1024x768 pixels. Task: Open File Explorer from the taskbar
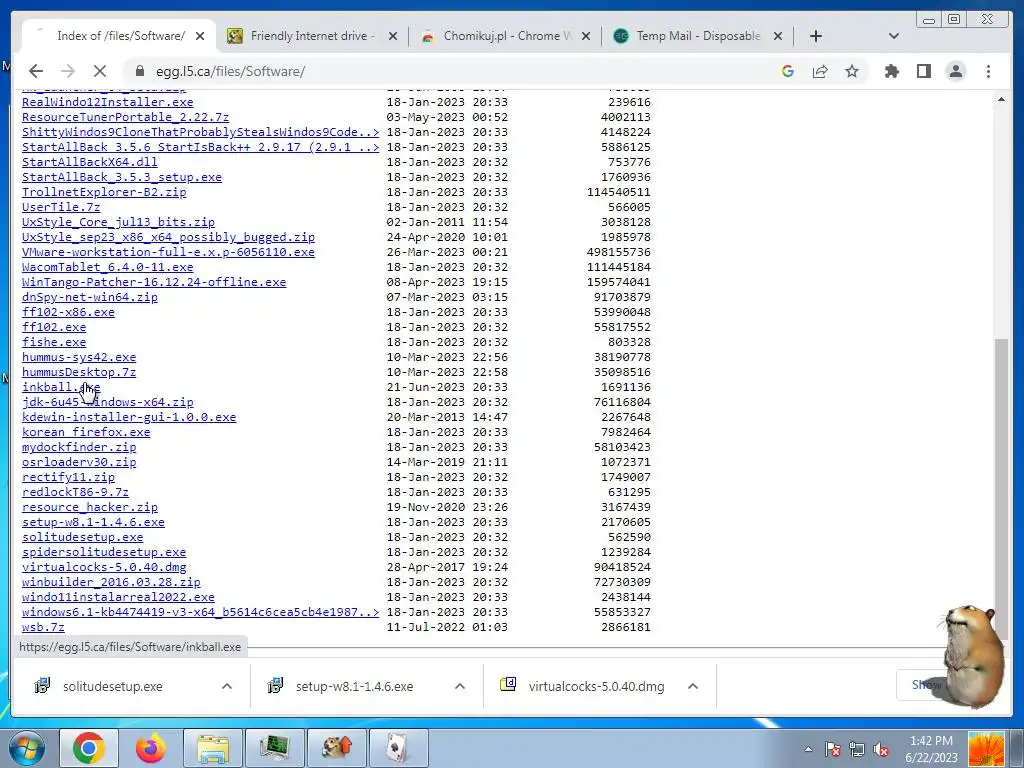tap(213, 748)
